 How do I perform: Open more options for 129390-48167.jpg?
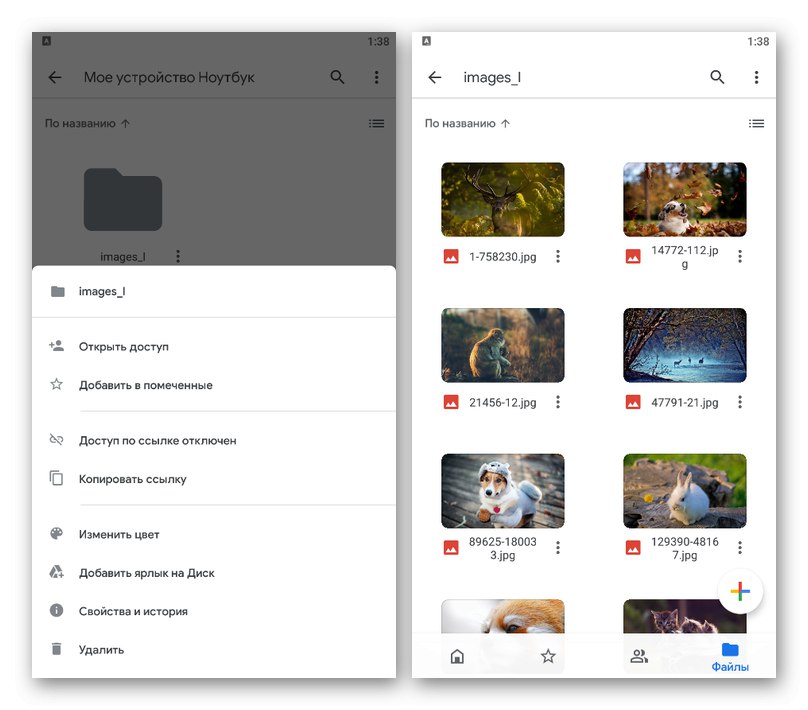click(739, 548)
